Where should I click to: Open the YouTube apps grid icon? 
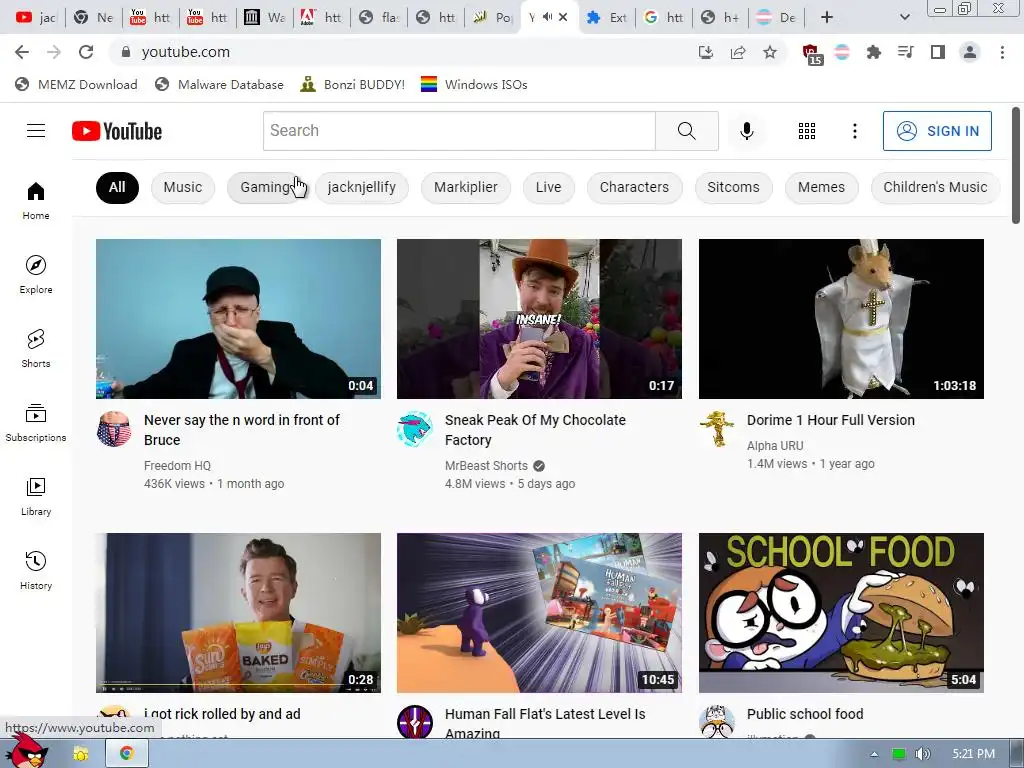click(807, 131)
